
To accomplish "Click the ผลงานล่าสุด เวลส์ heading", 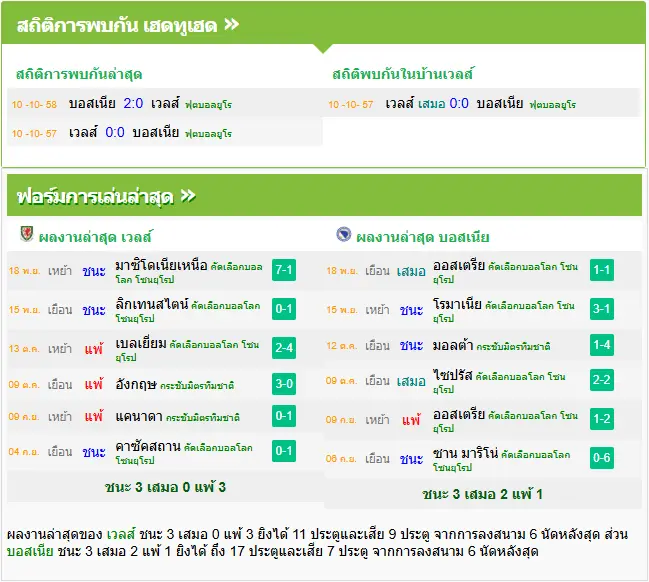I will 95,237.
